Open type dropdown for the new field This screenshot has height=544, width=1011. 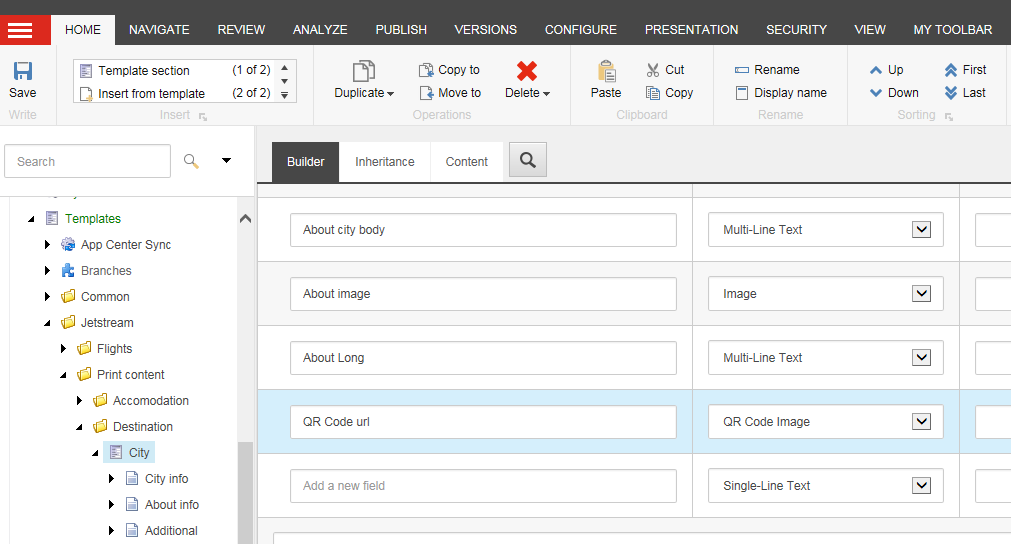click(921, 485)
